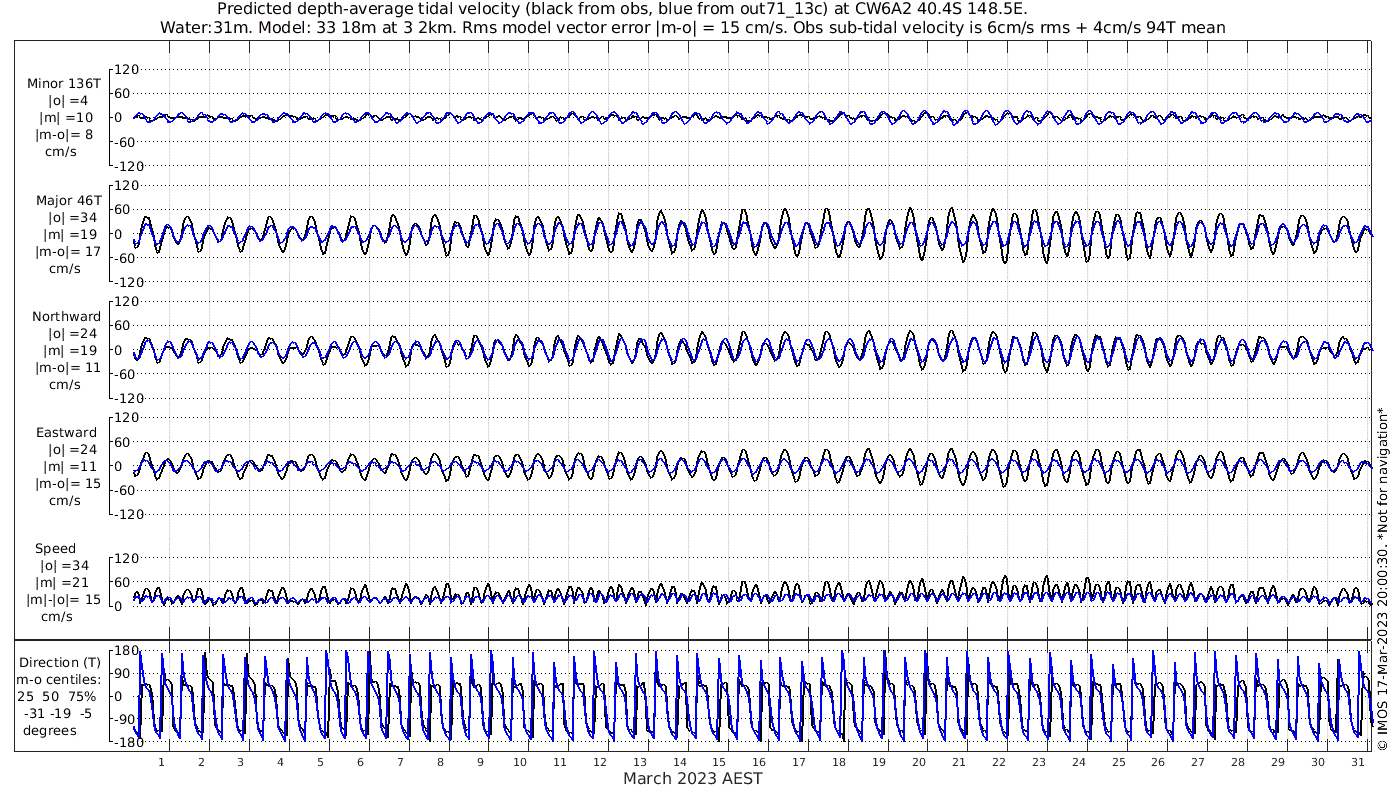Click the '|m| =10' value in Minor panel
Viewport: 1400px width, 800px height.
tap(68, 118)
